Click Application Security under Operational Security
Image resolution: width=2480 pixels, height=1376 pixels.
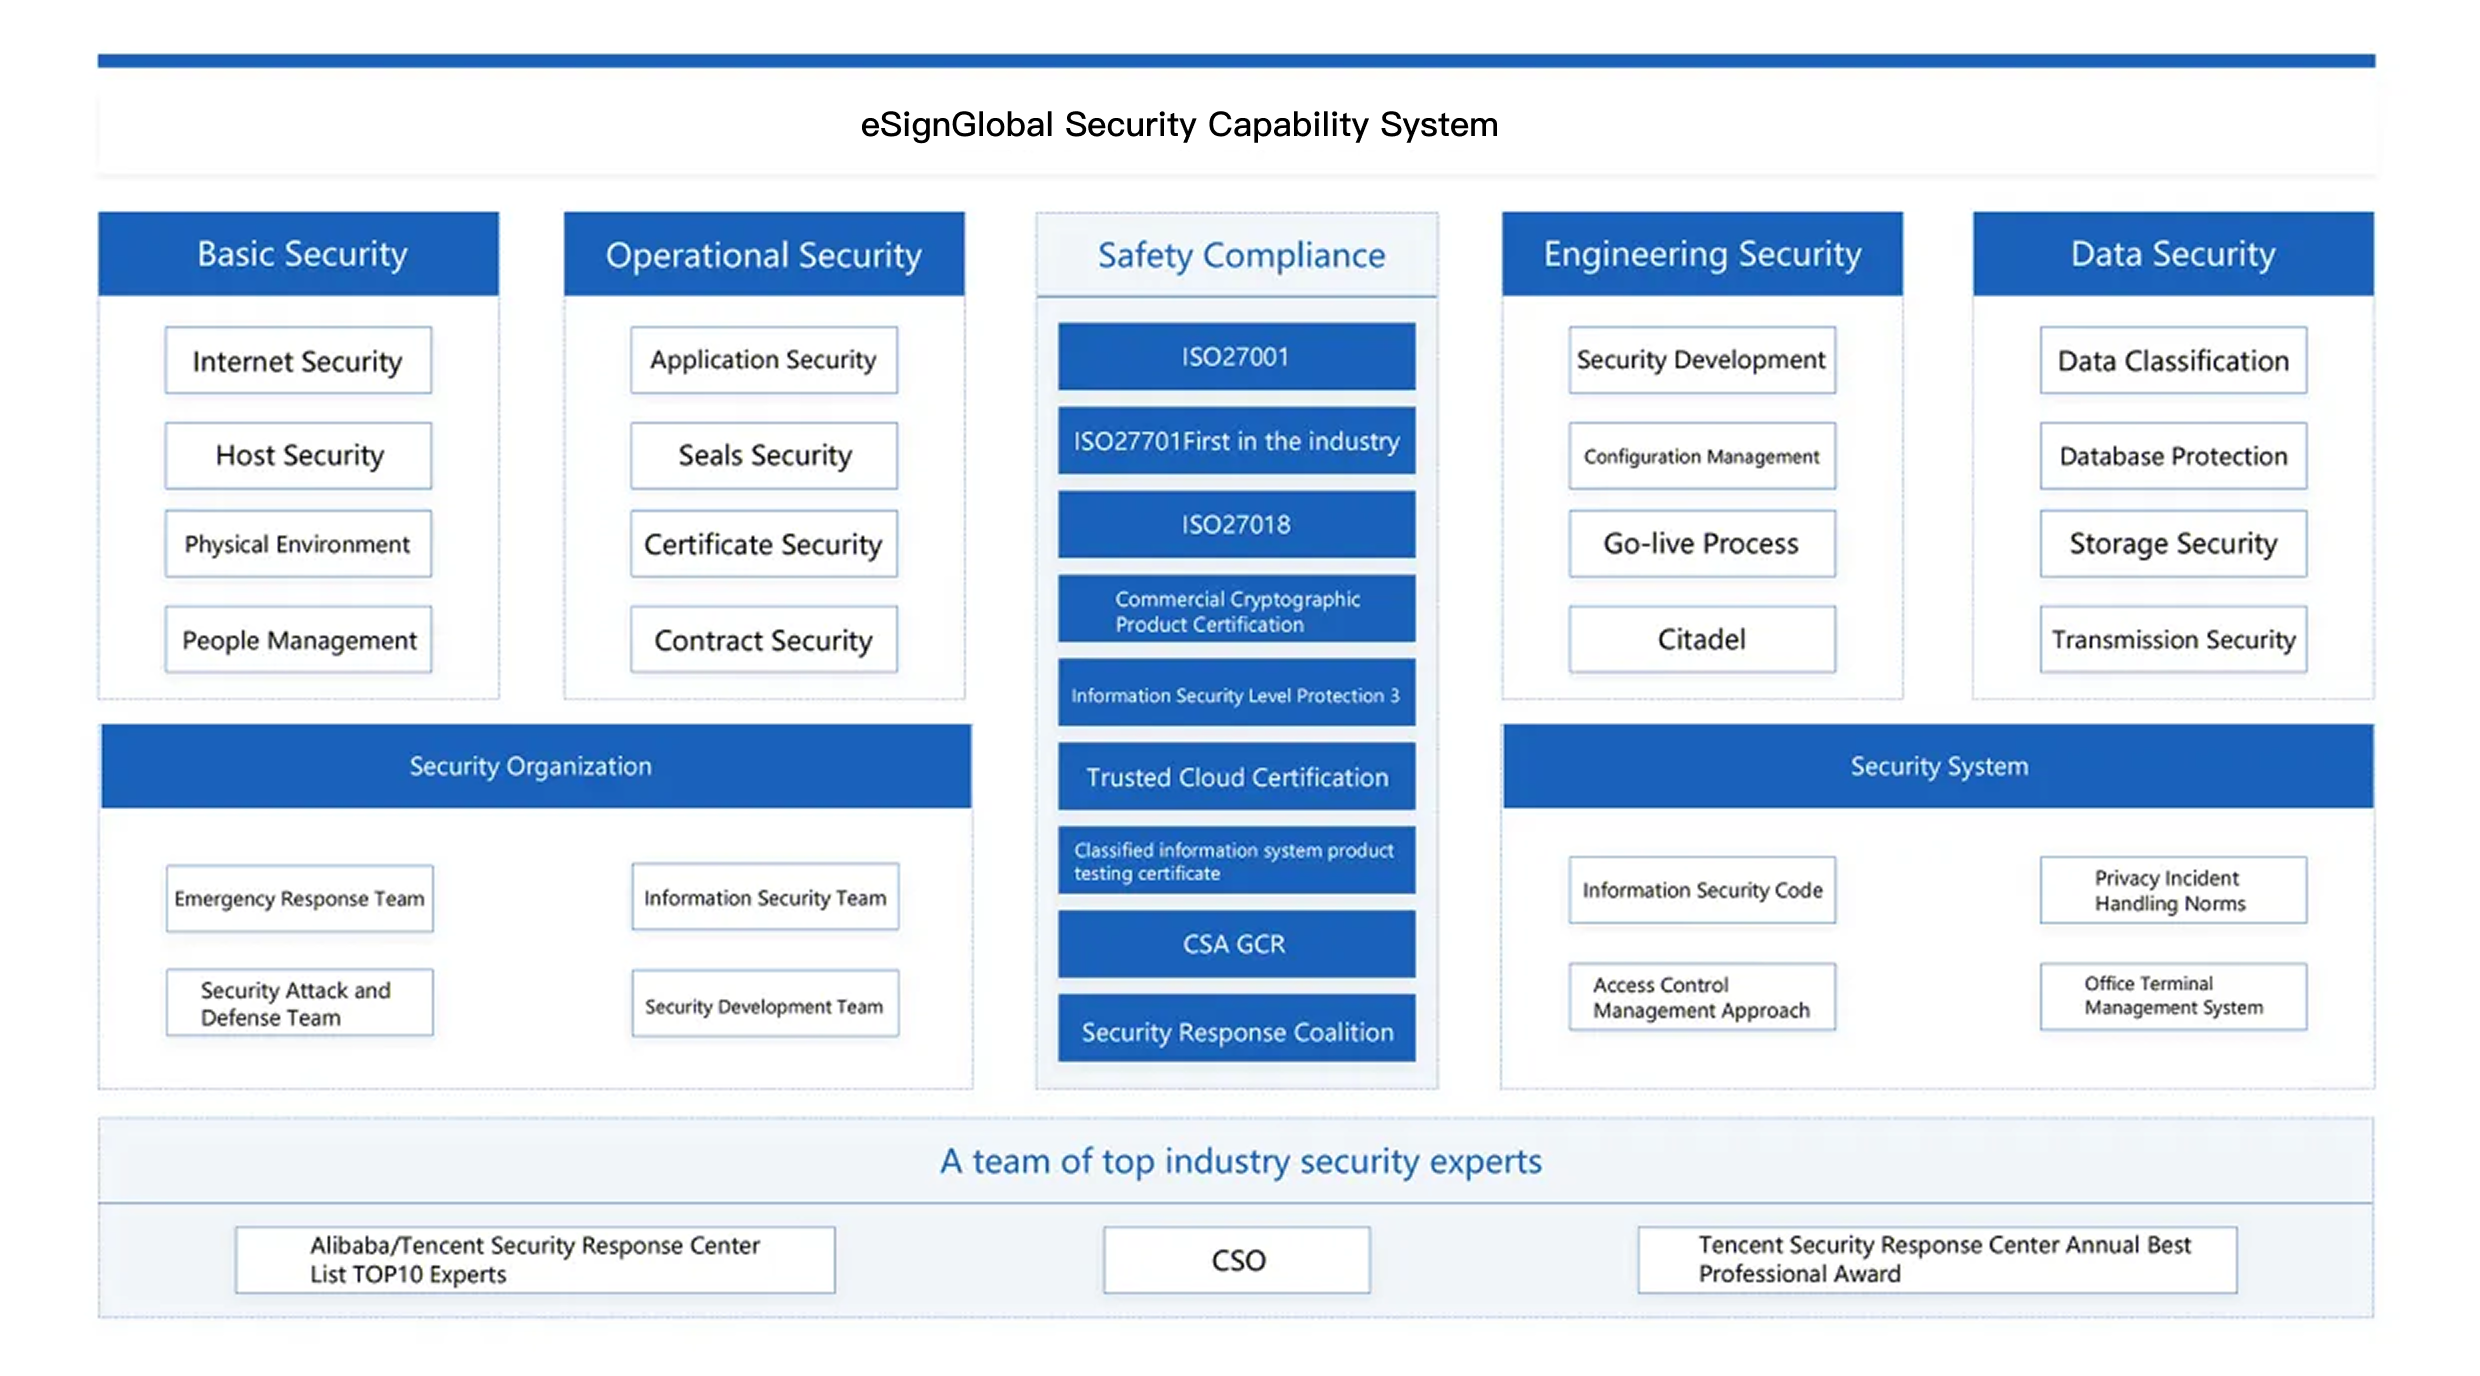[x=763, y=360]
